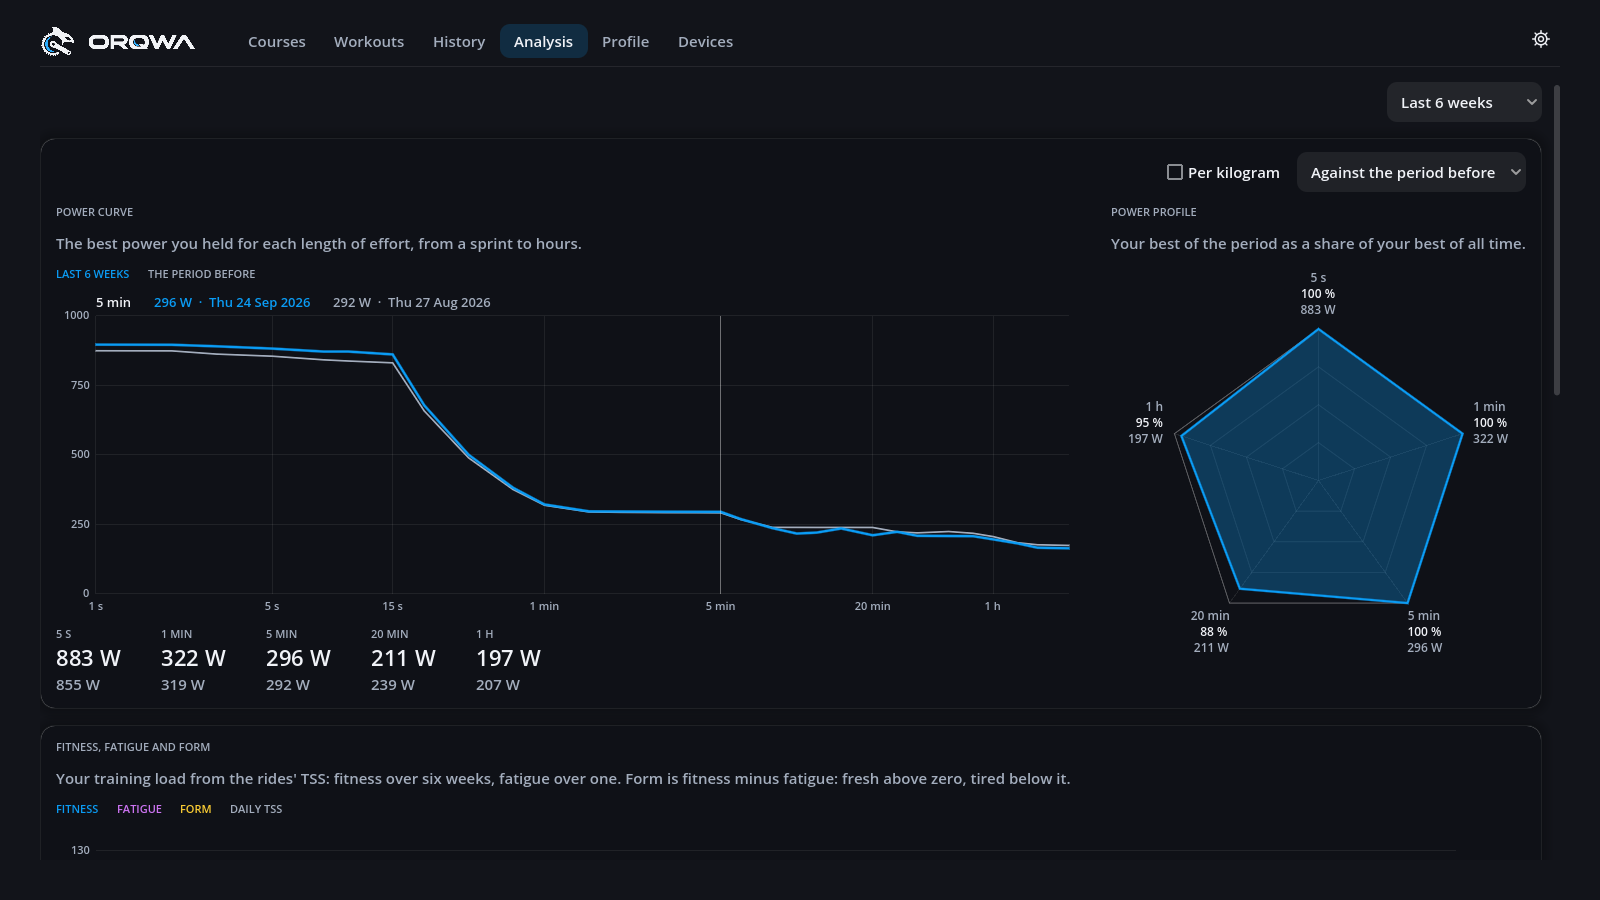The image size is (1600, 900).
Task: Click the 239 W previous 20 min value
Action: [x=393, y=685]
